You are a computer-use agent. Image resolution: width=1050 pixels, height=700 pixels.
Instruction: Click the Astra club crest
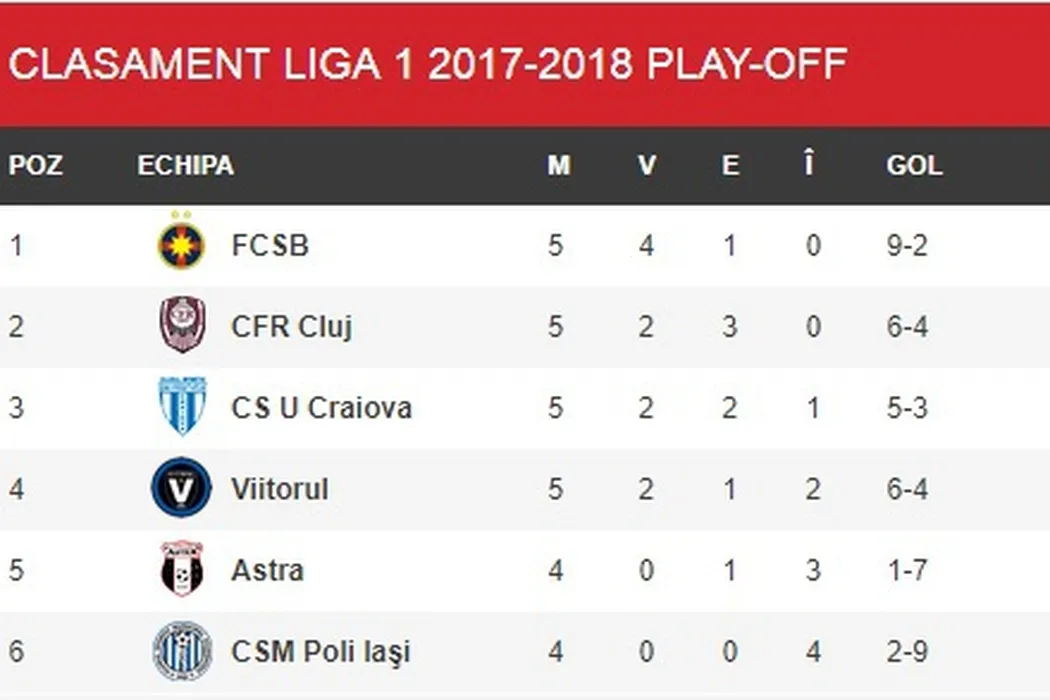(182, 570)
